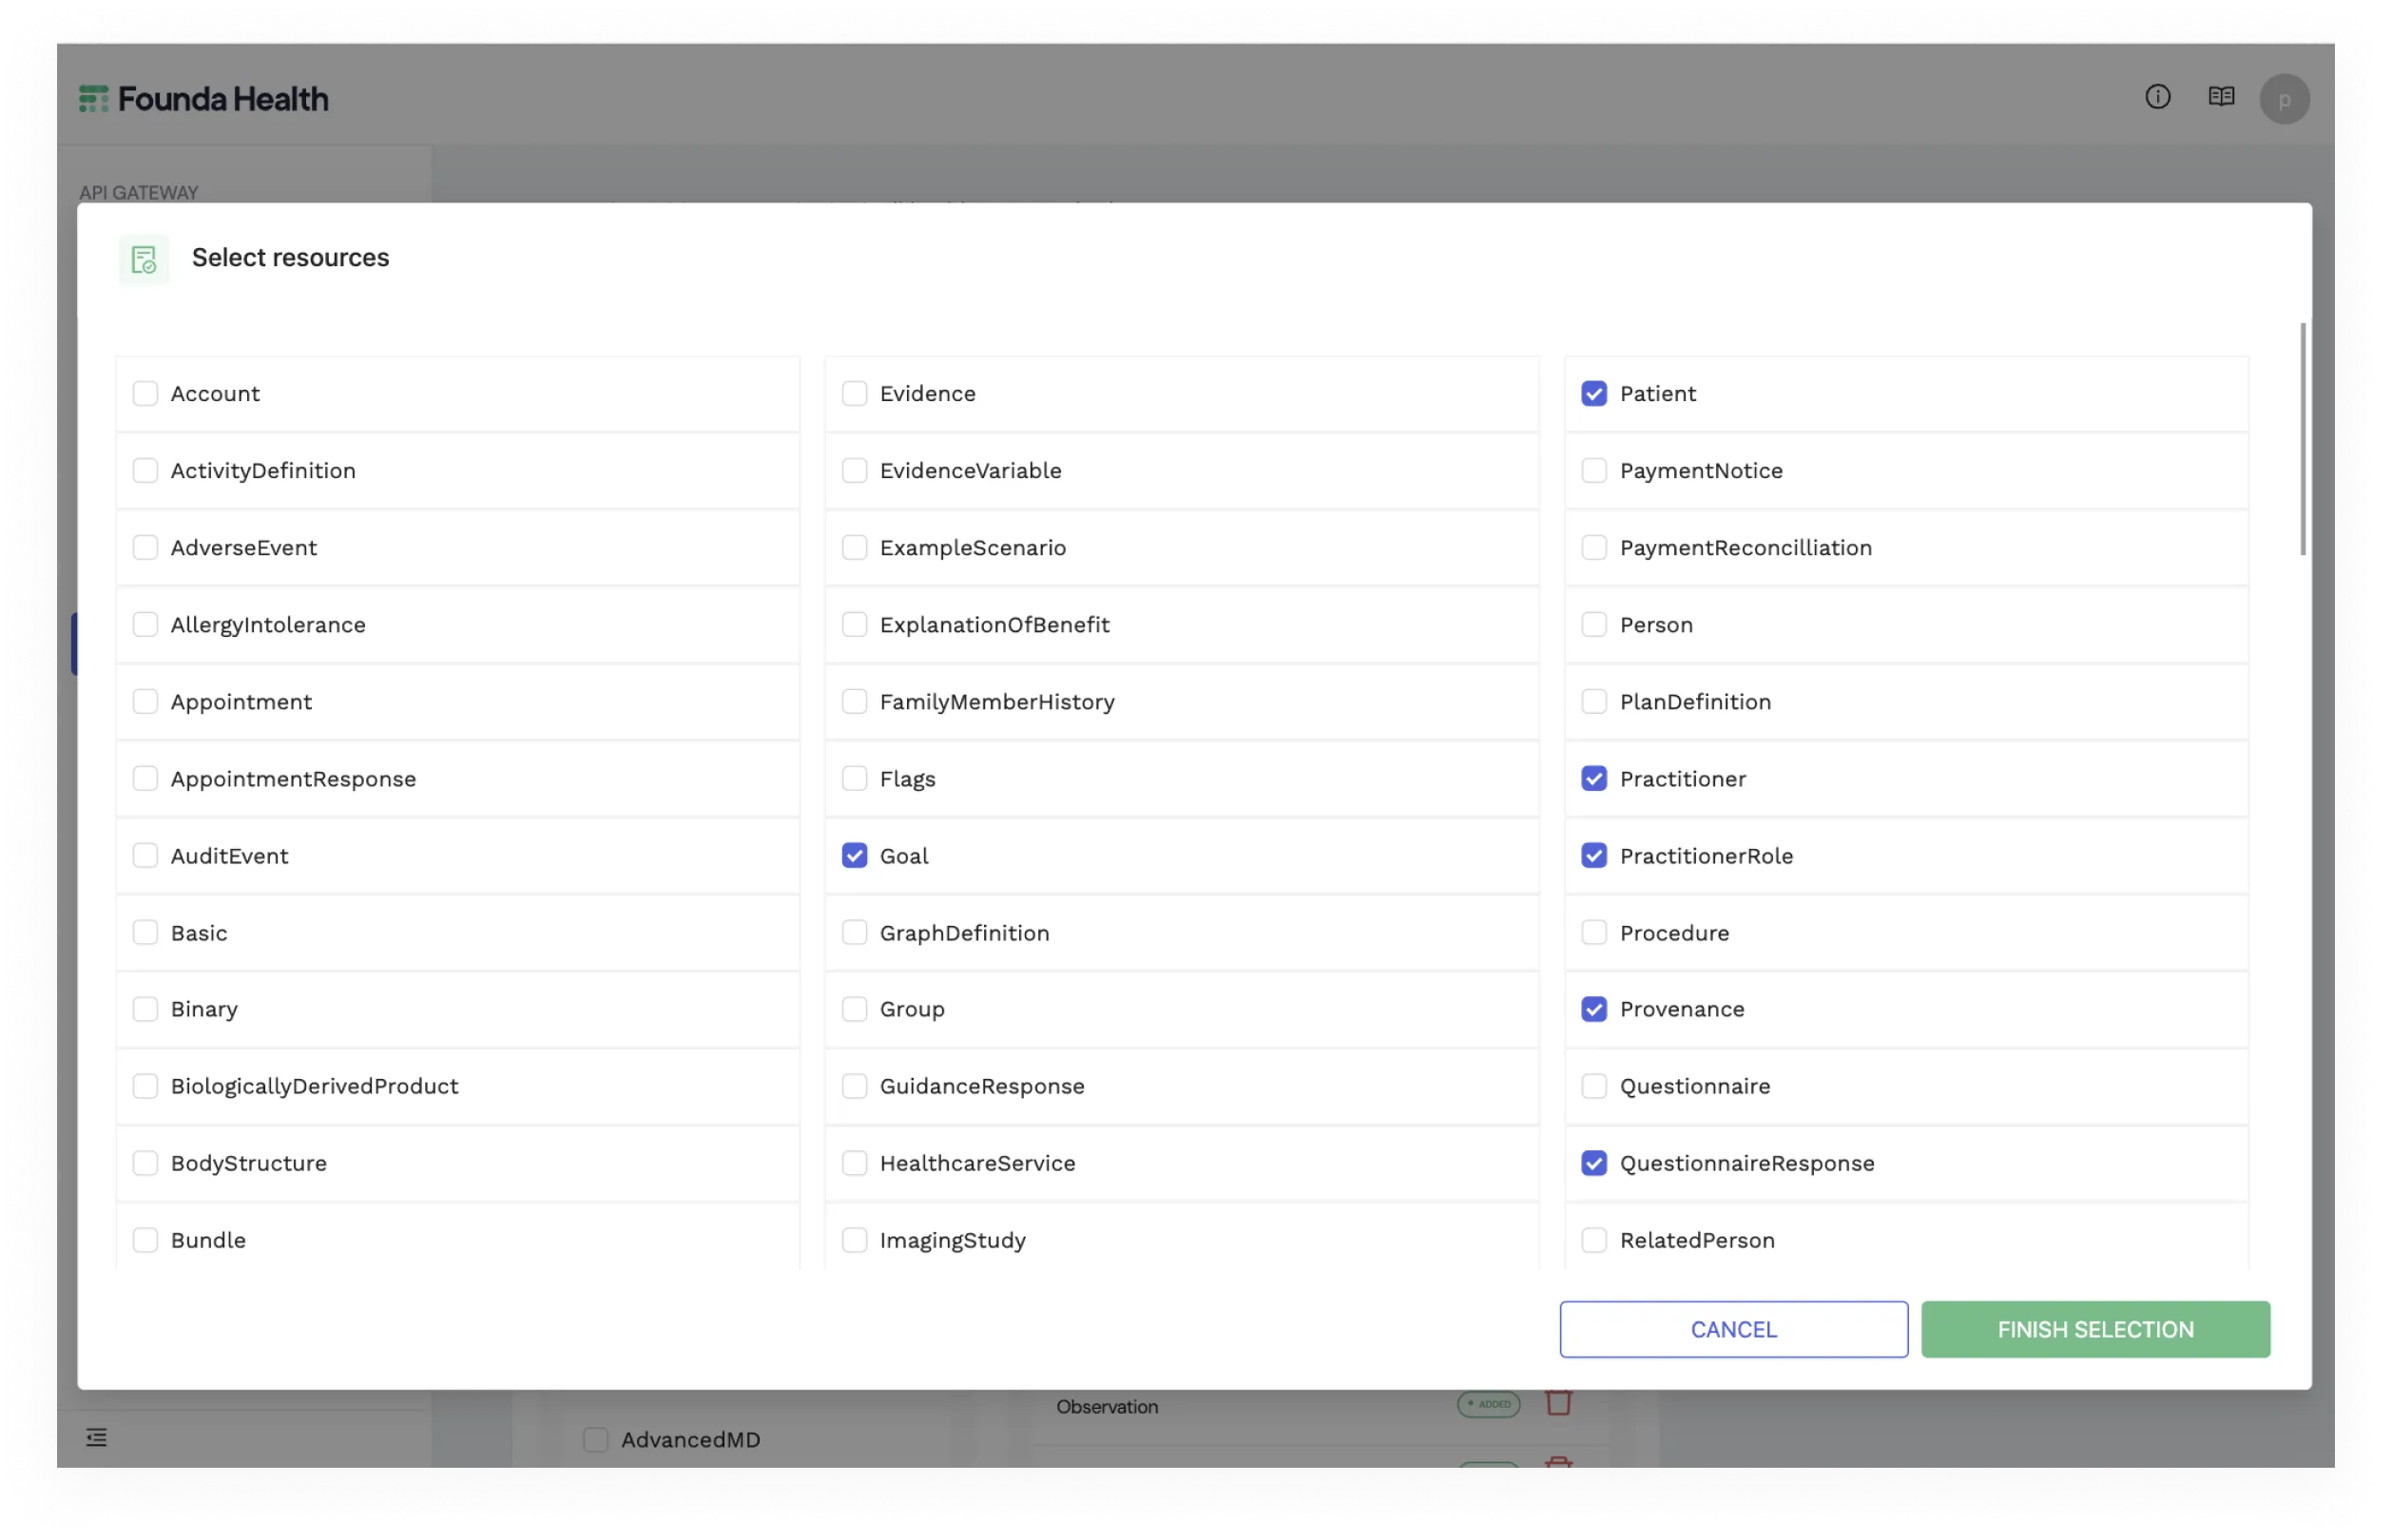Check the AdvancedMD checkbox behind dialog
Image resolution: width=2392 pixels, height=1540 pixels.
(595, 1438)
